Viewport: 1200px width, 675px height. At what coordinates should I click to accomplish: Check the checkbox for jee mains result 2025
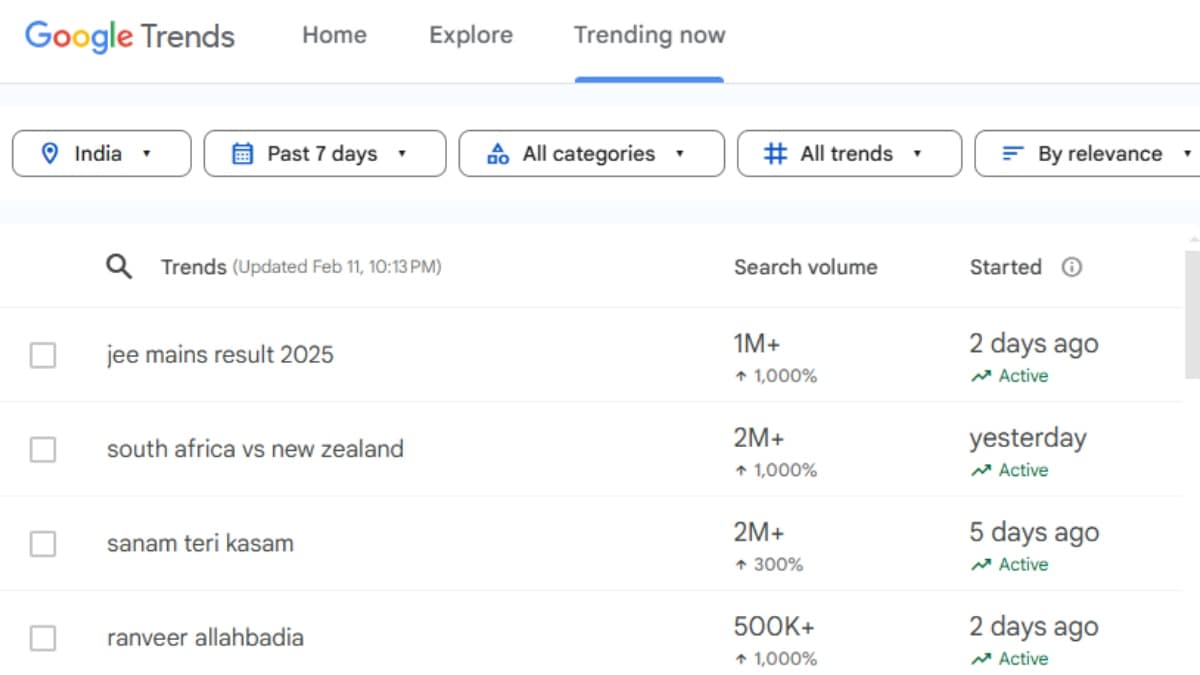click(42, 355)
